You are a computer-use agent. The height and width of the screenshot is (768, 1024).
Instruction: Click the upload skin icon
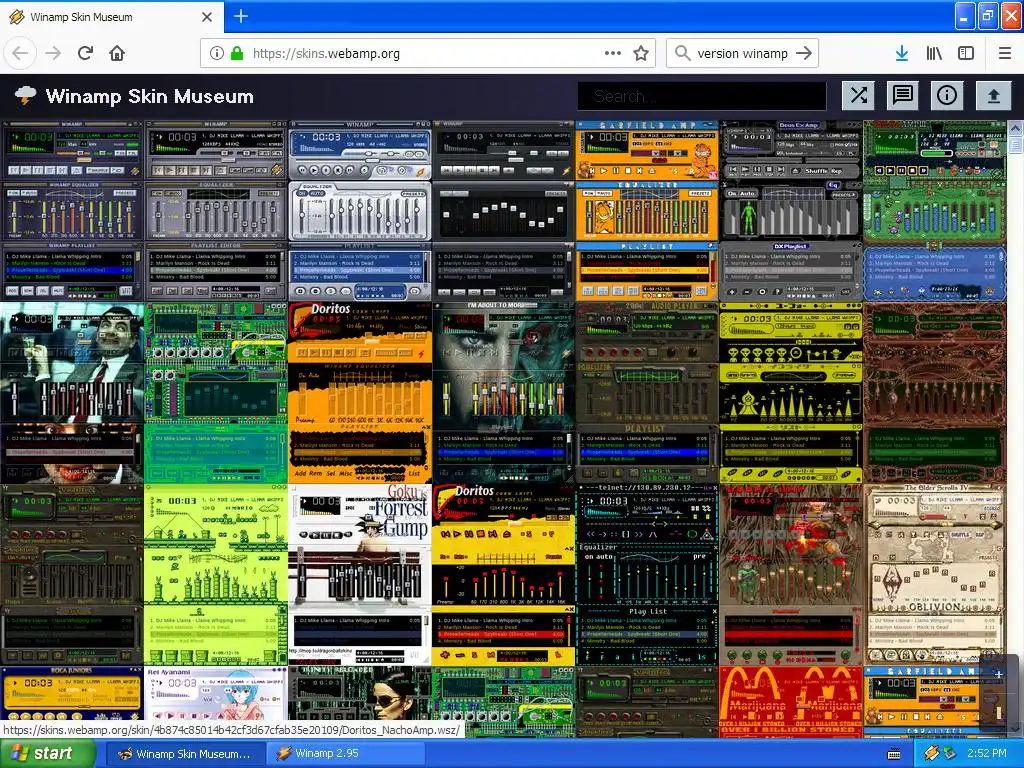(x=993, y=96)
